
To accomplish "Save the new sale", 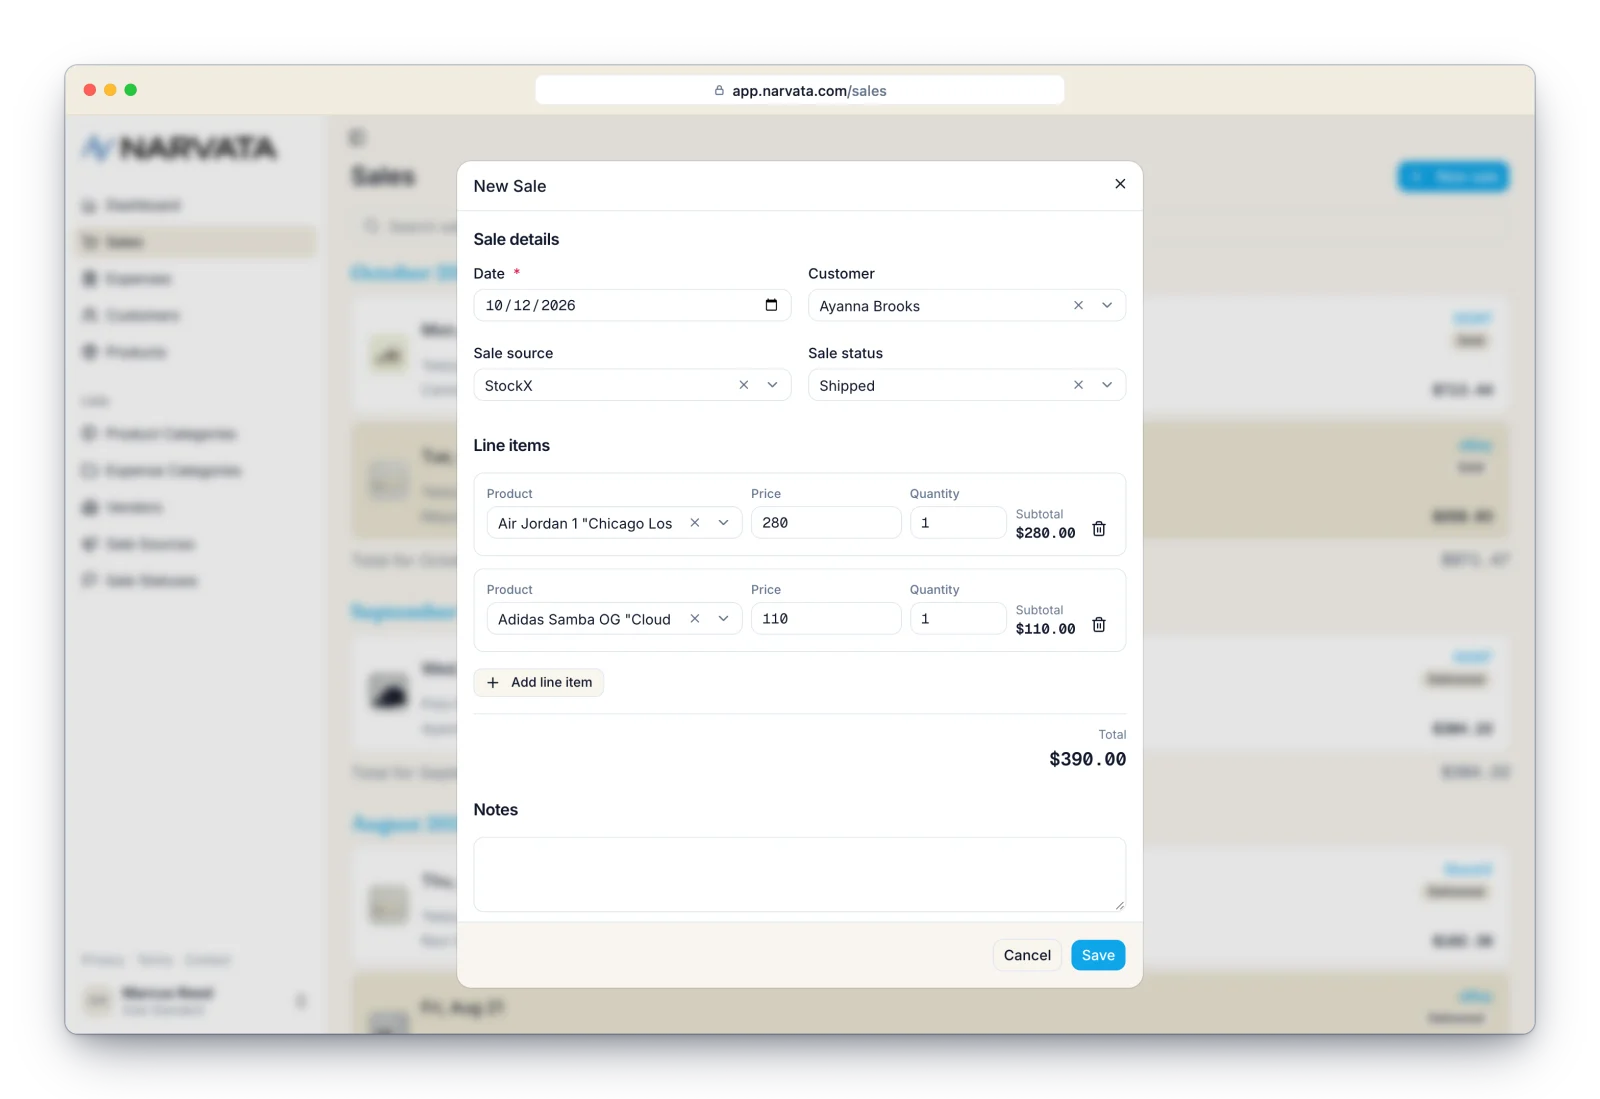I will [x=1098, y=955].
